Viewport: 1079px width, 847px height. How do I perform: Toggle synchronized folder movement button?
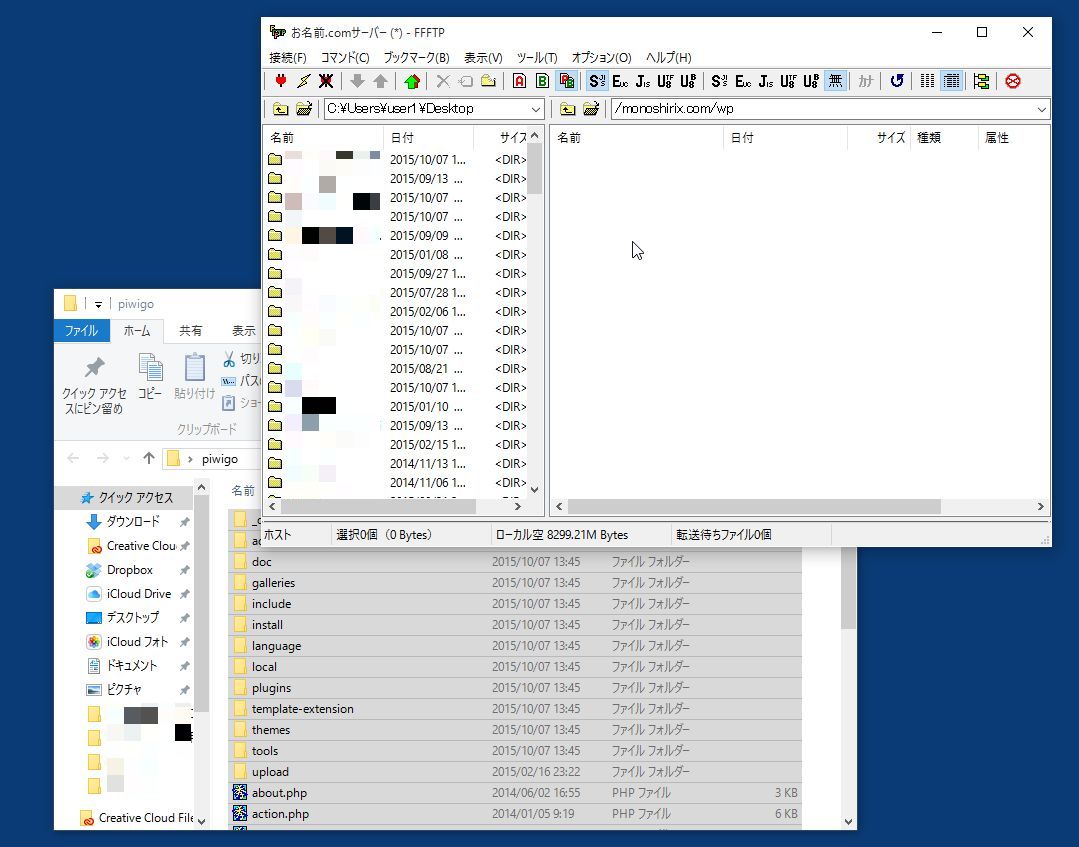point(982,81)
